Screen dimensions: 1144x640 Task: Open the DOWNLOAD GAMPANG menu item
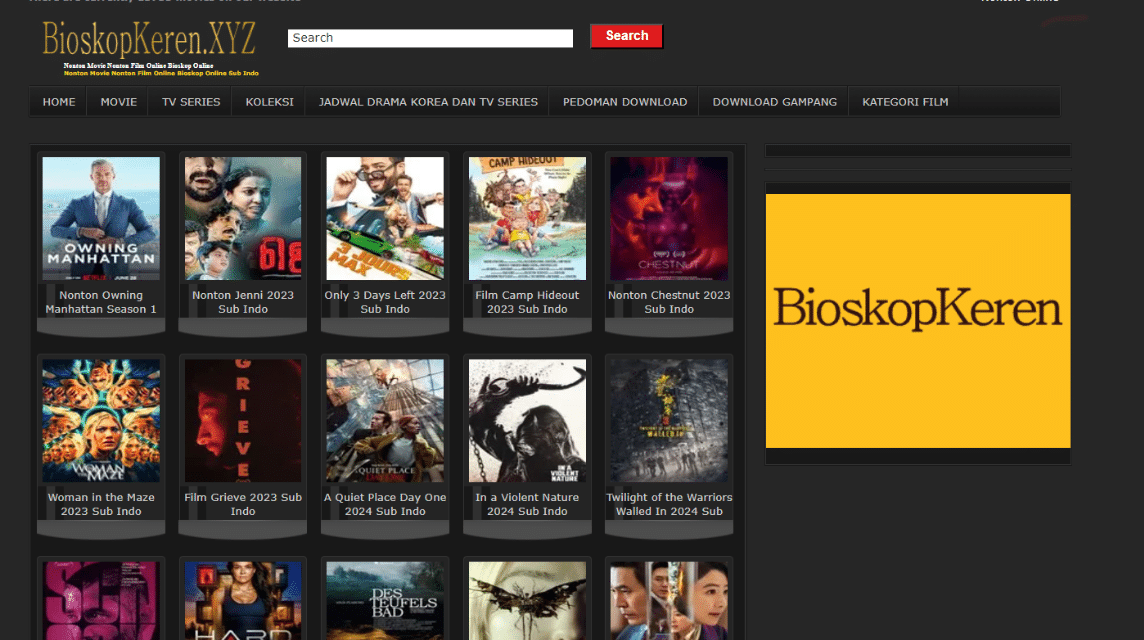point(774,102)
